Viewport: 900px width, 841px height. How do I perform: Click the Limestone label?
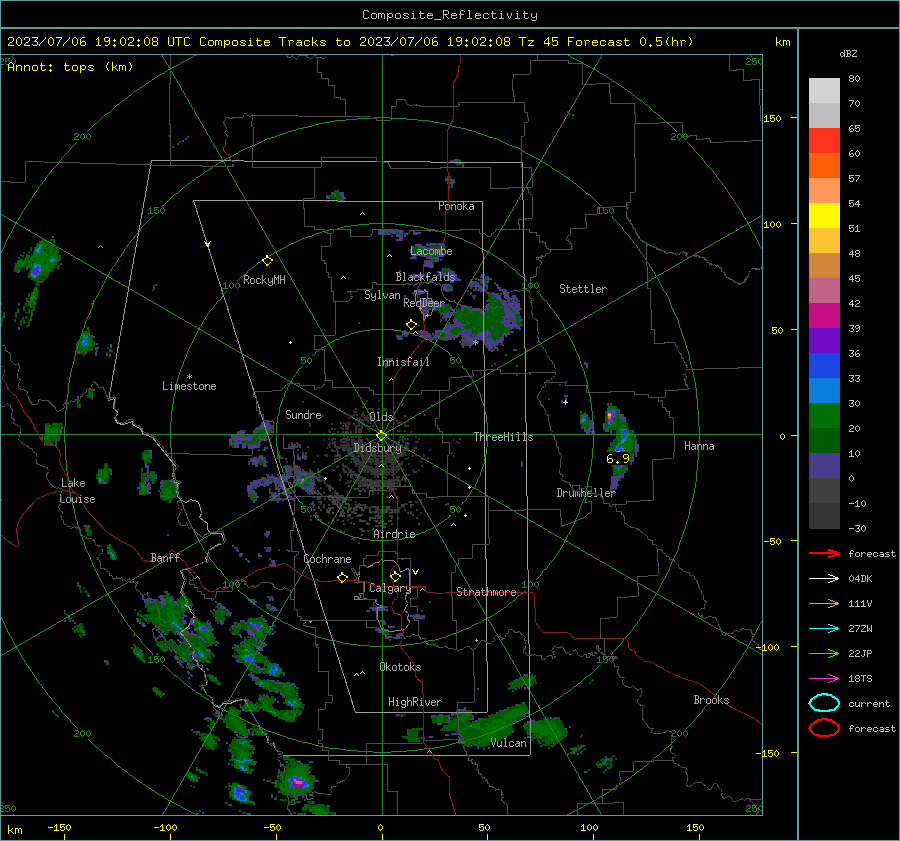click(x=189, y=386)
